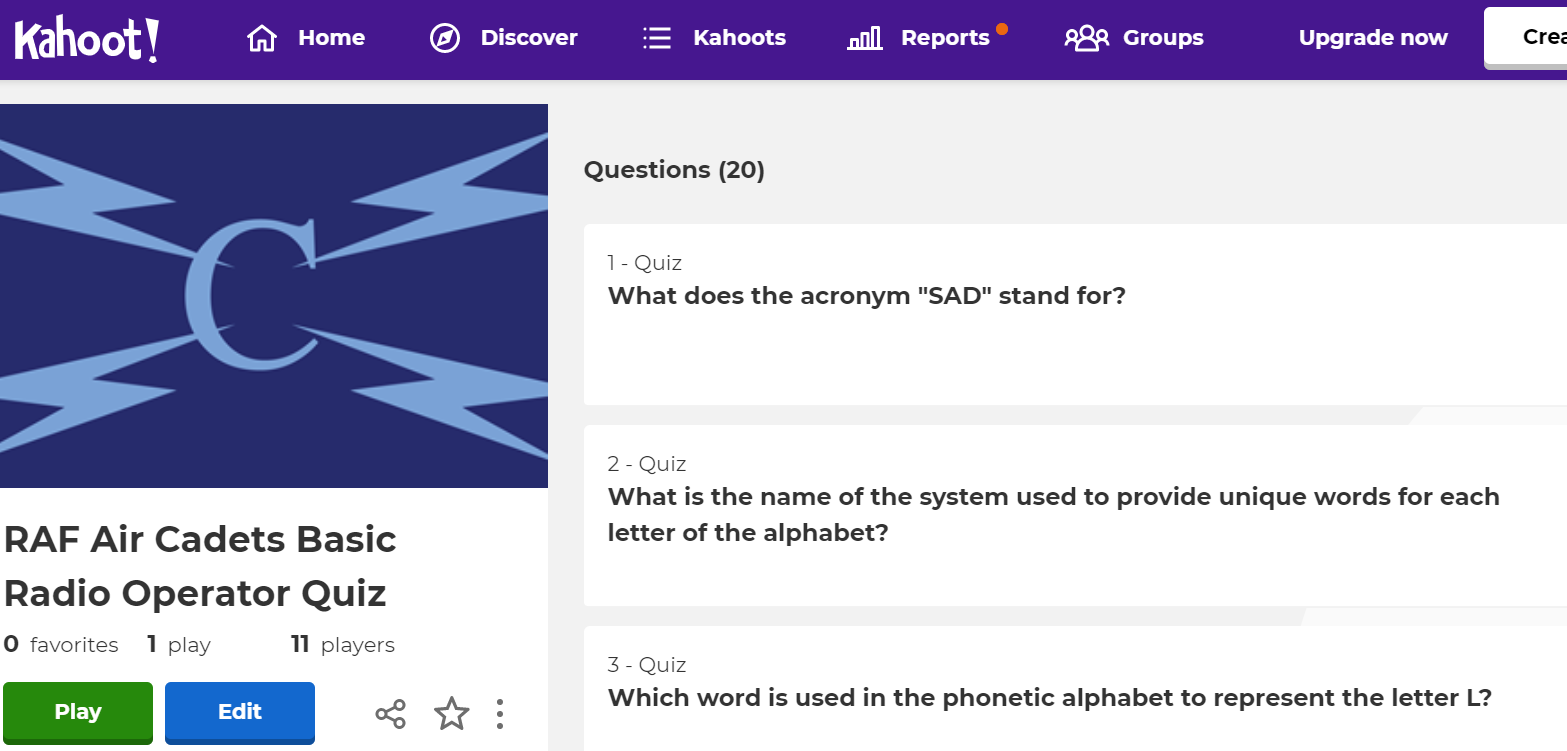Click the Kahoots list icon
Viewport: 1567px width, 751px height.
point(657,38)
